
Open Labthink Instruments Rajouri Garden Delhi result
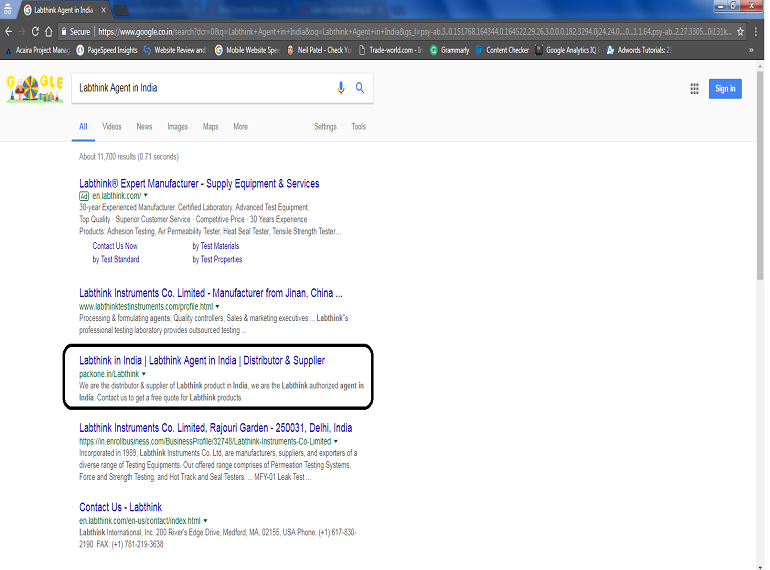pos(216,428)
